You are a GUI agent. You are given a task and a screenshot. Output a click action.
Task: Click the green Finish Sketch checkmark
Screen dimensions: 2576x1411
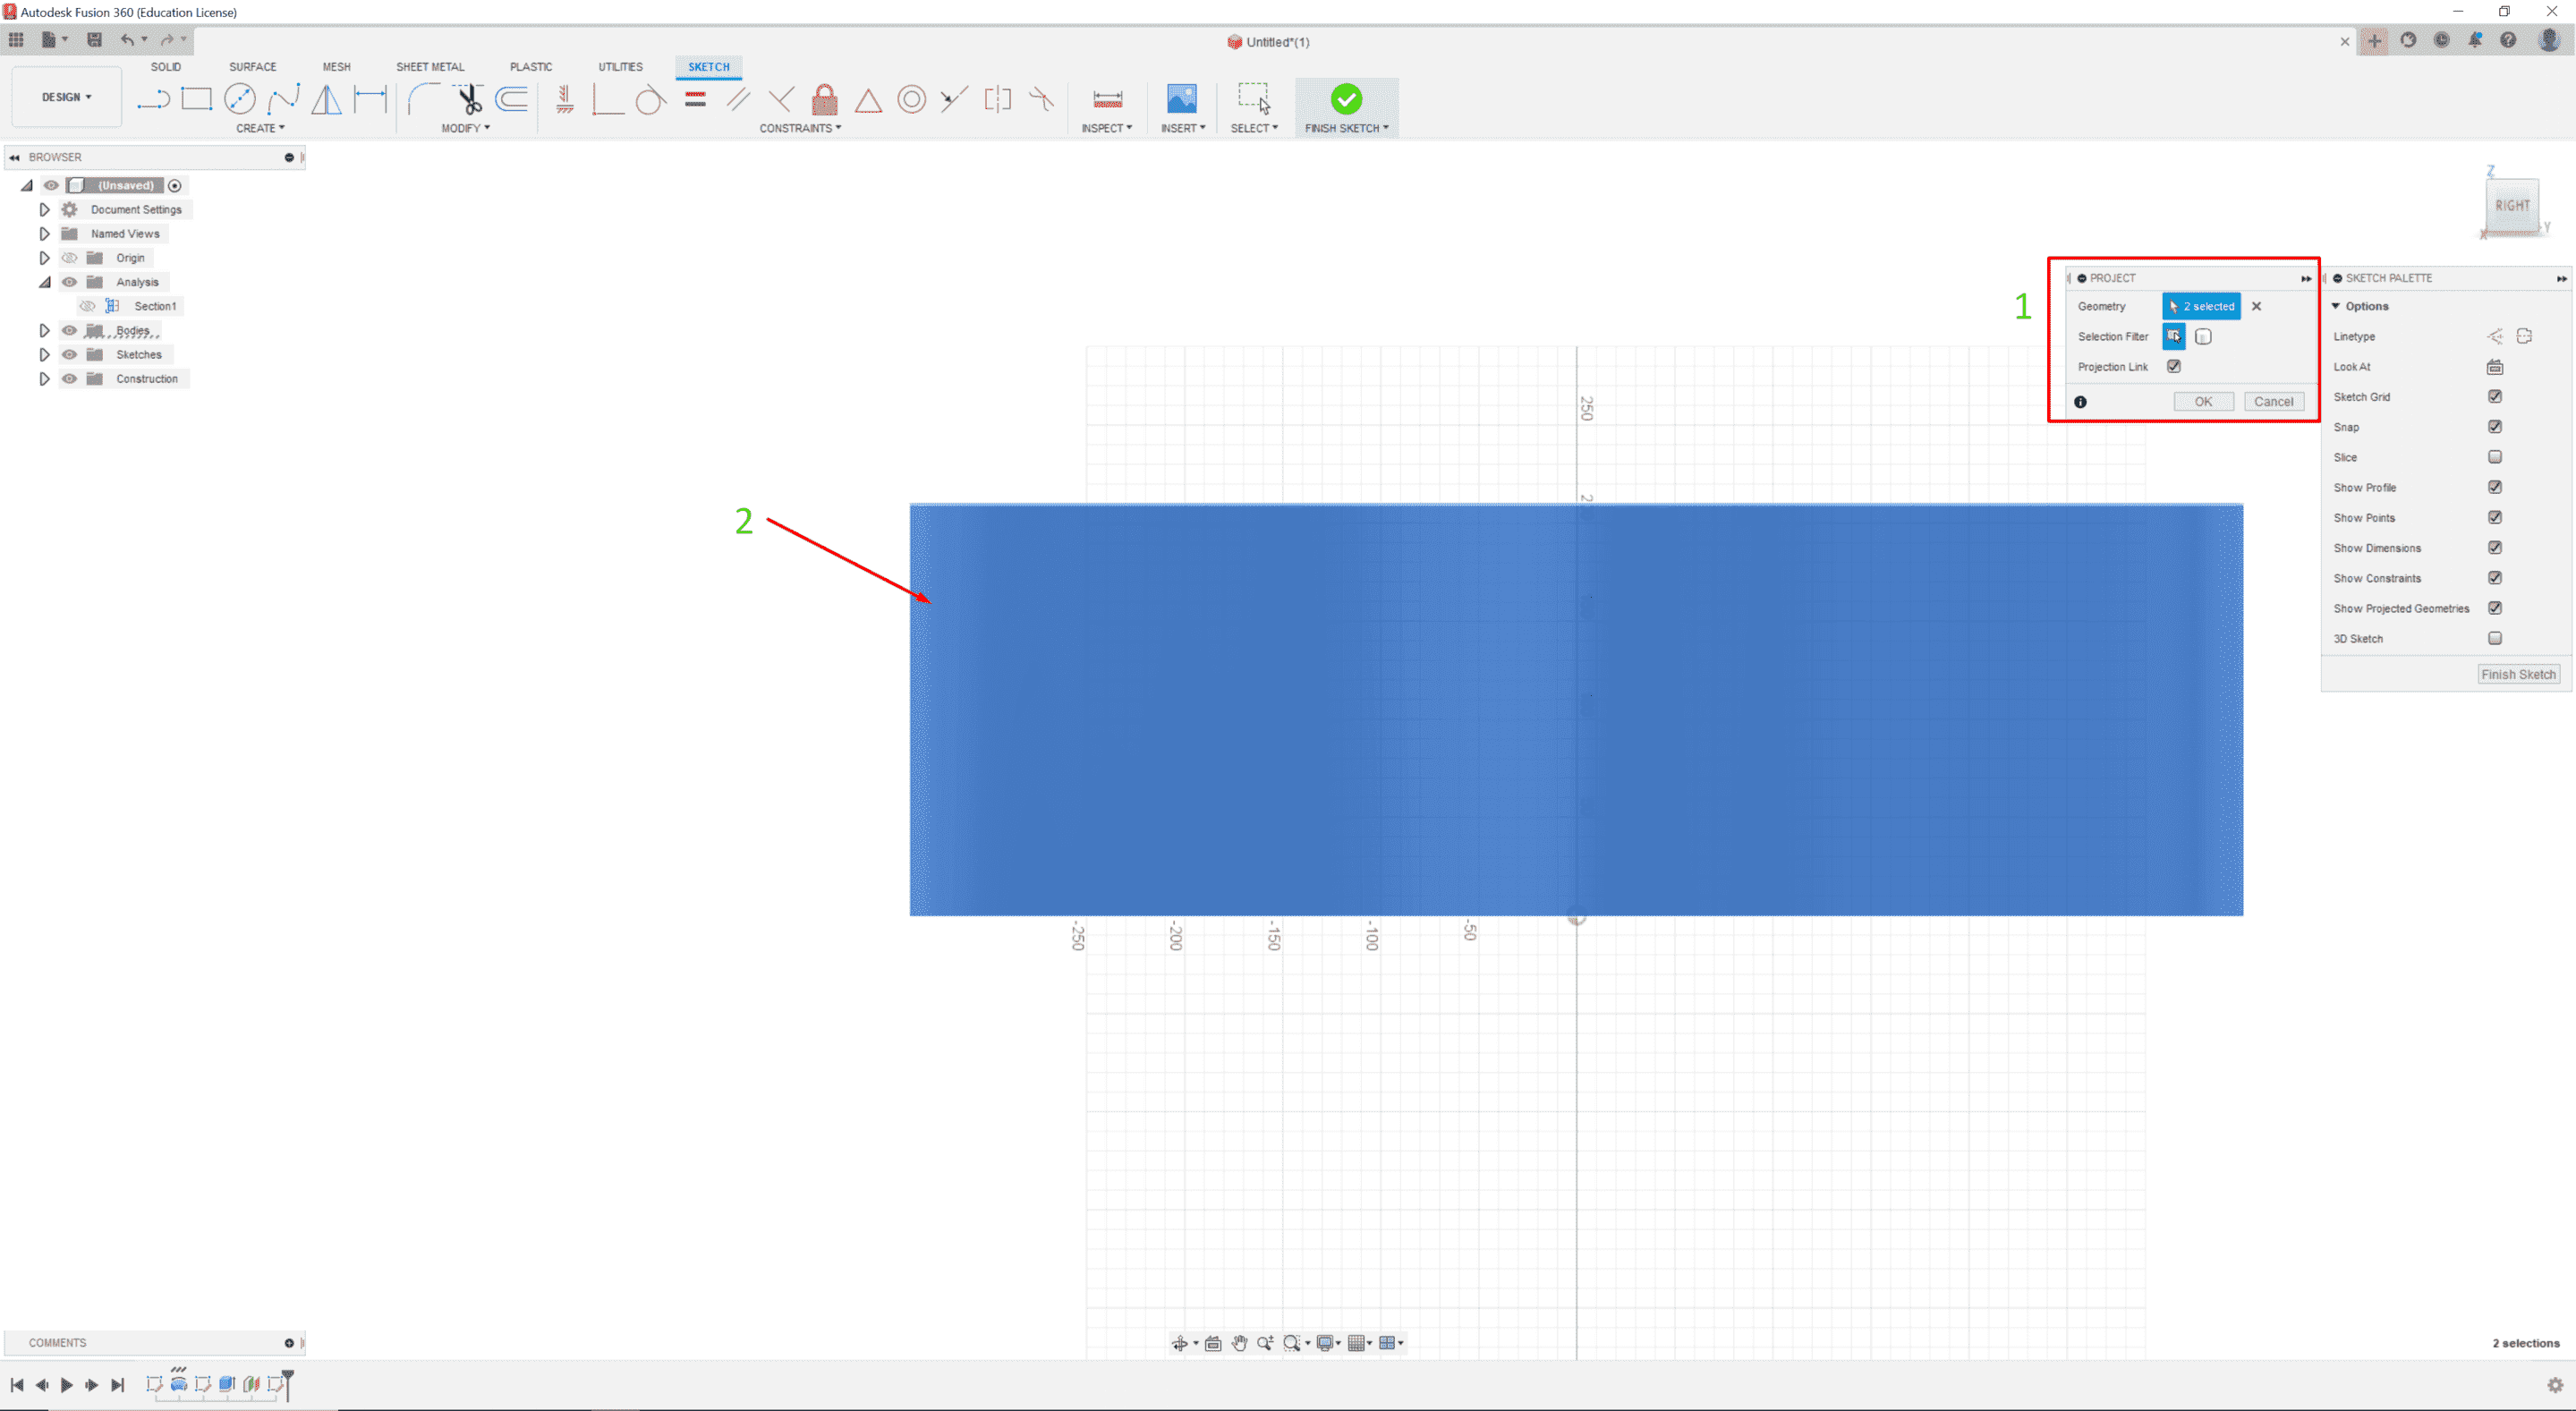[x=1346, y=98]
